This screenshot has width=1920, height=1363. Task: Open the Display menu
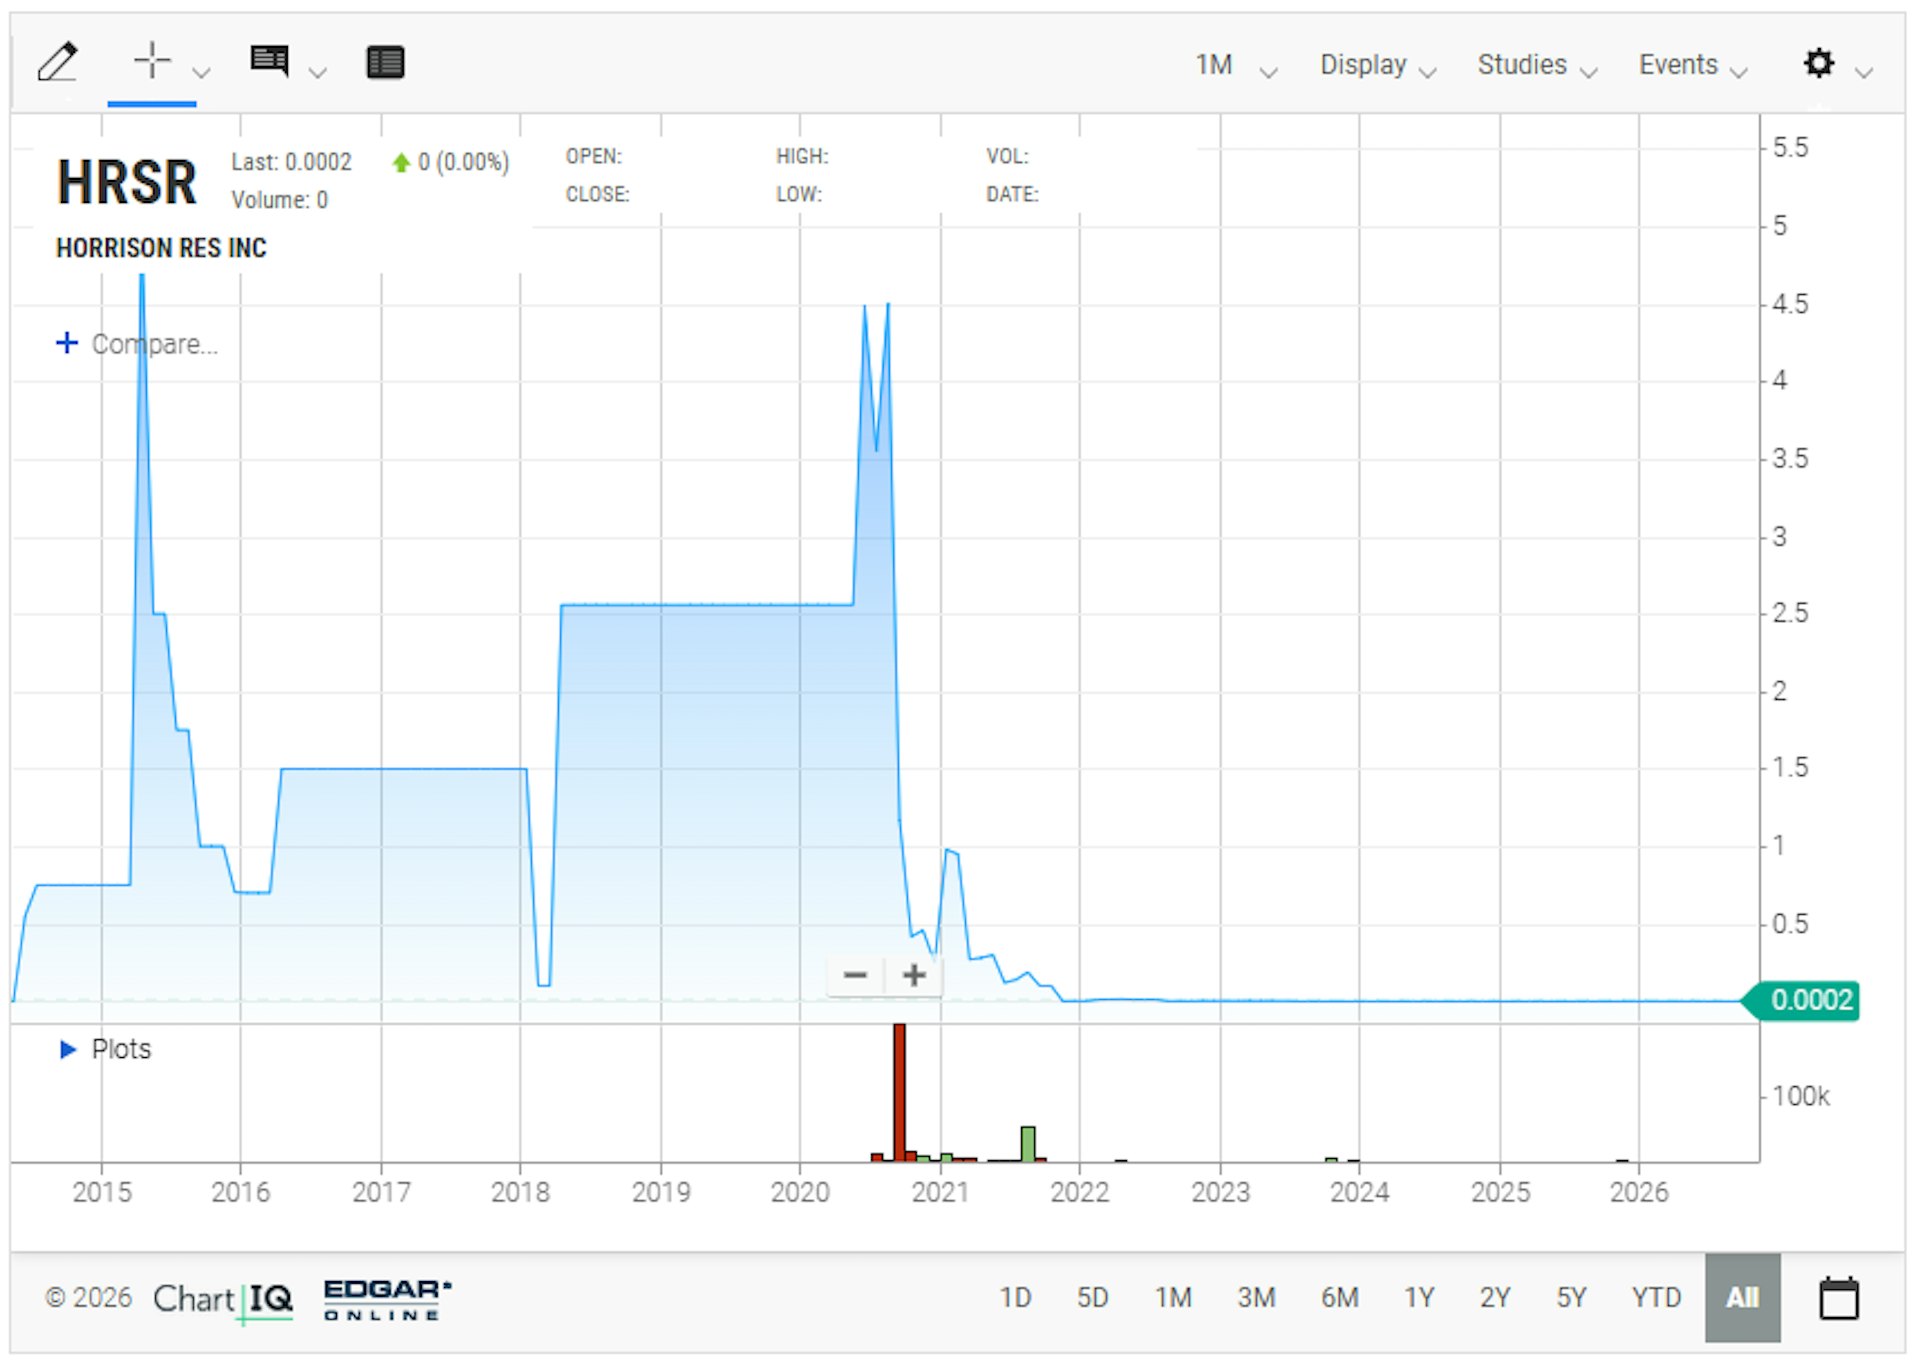1377,65
